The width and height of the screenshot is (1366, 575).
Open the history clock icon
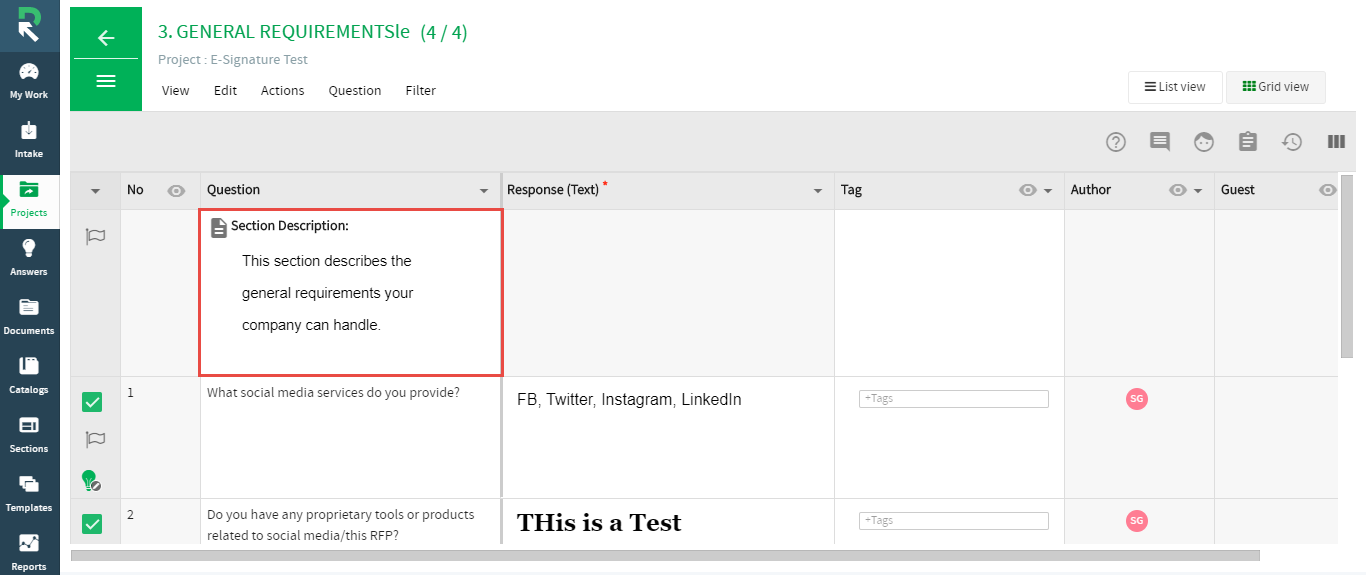pos(1292,142)
